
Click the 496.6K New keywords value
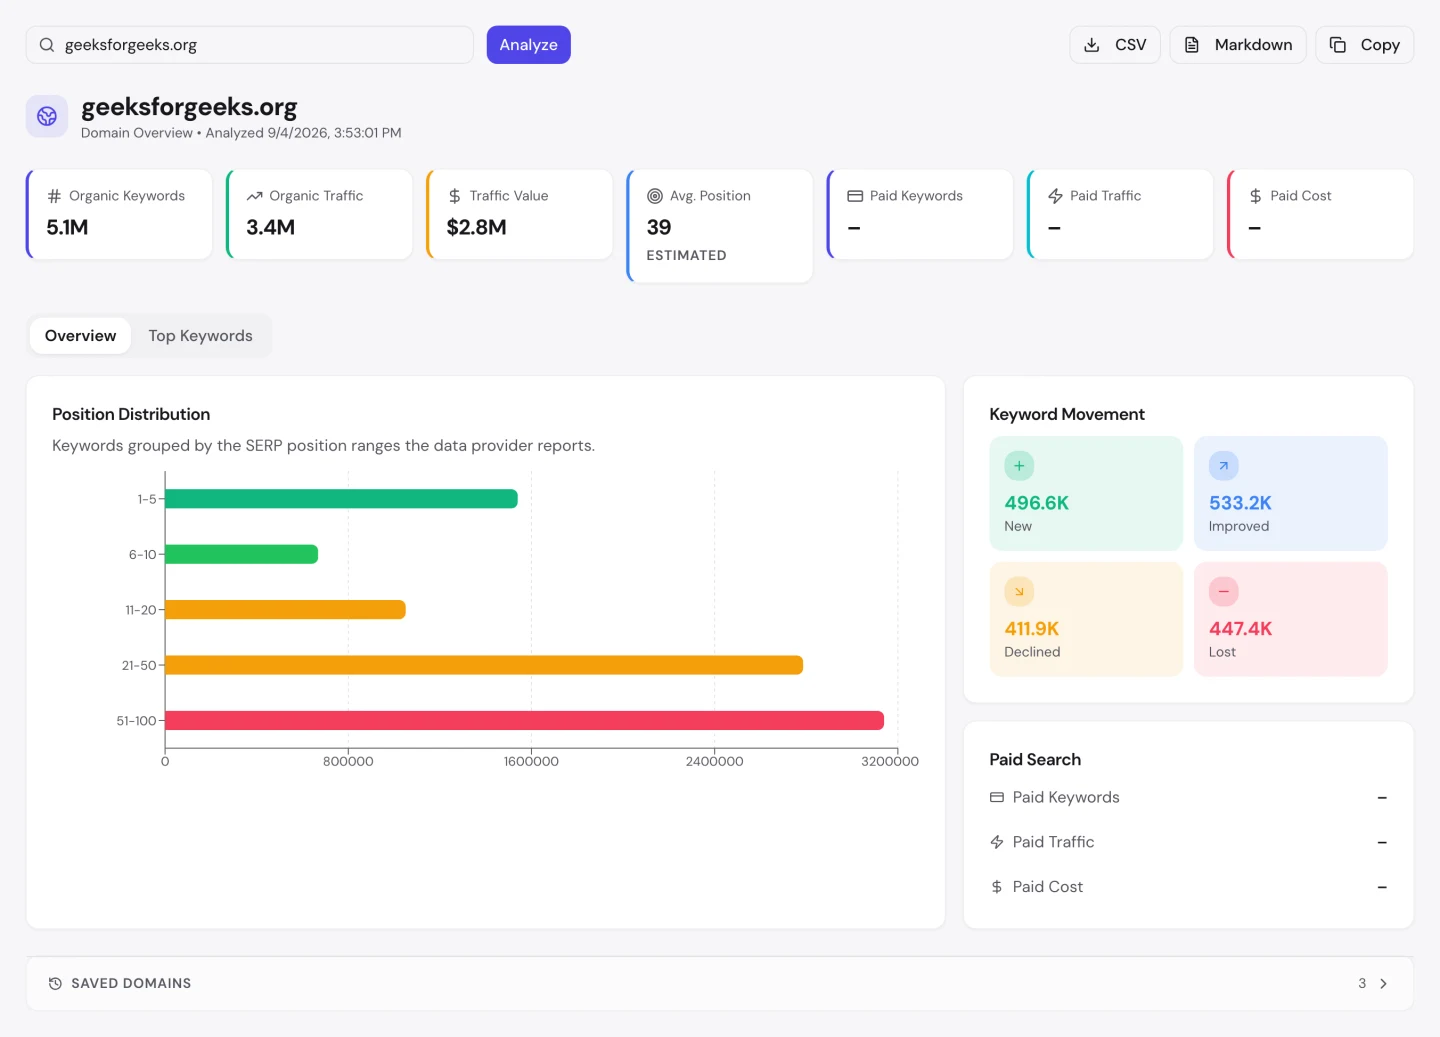click(x=1036, y=503)
